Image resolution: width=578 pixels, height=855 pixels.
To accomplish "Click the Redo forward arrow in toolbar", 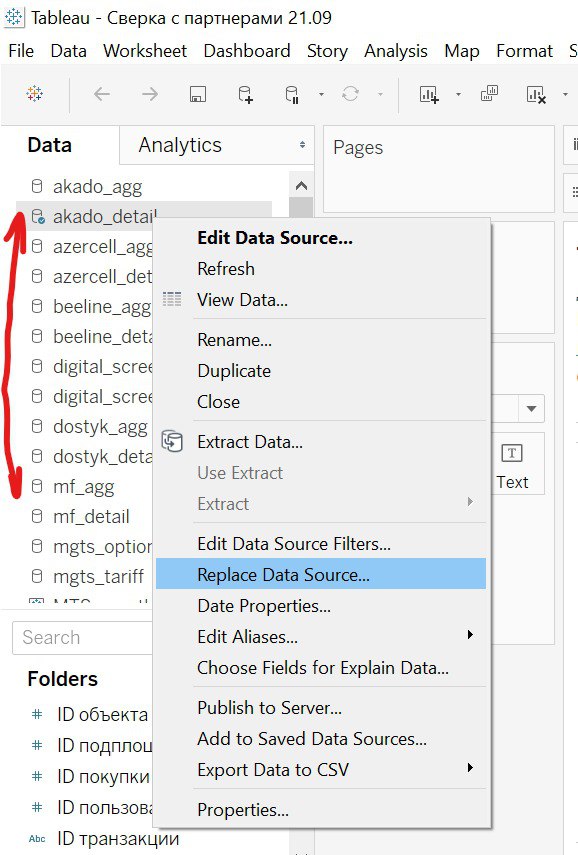I will [149, 94].
